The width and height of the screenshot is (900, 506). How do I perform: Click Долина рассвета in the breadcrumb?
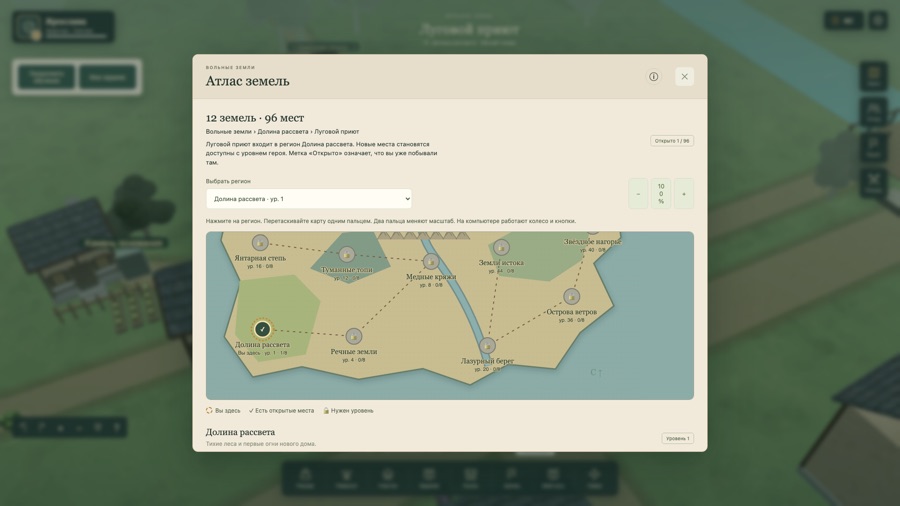pos(282,131)
